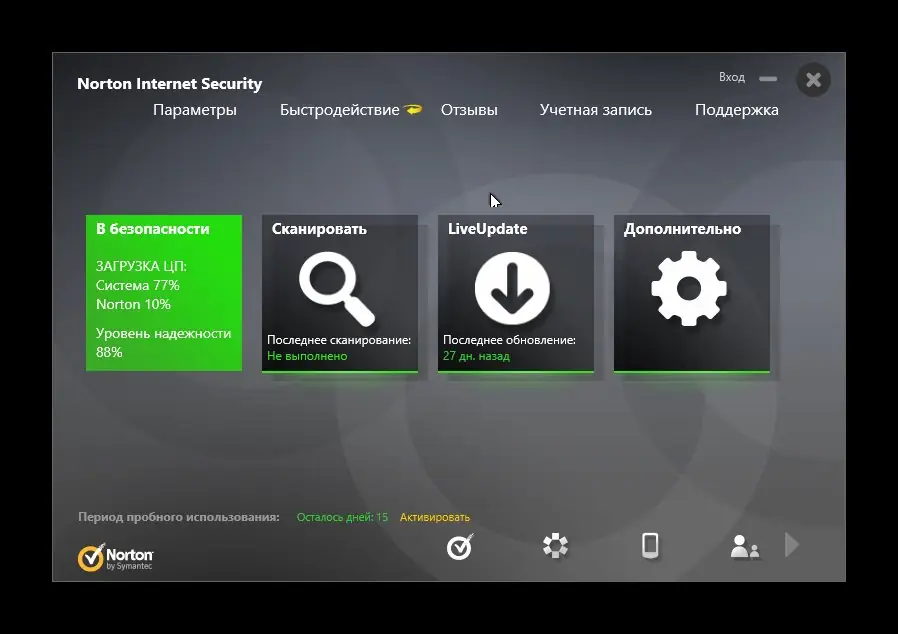The height and width of the screenshot is (634, 898).
Task: Click the yellow icon beside Быстродействие
Action: tap(413, 109)
